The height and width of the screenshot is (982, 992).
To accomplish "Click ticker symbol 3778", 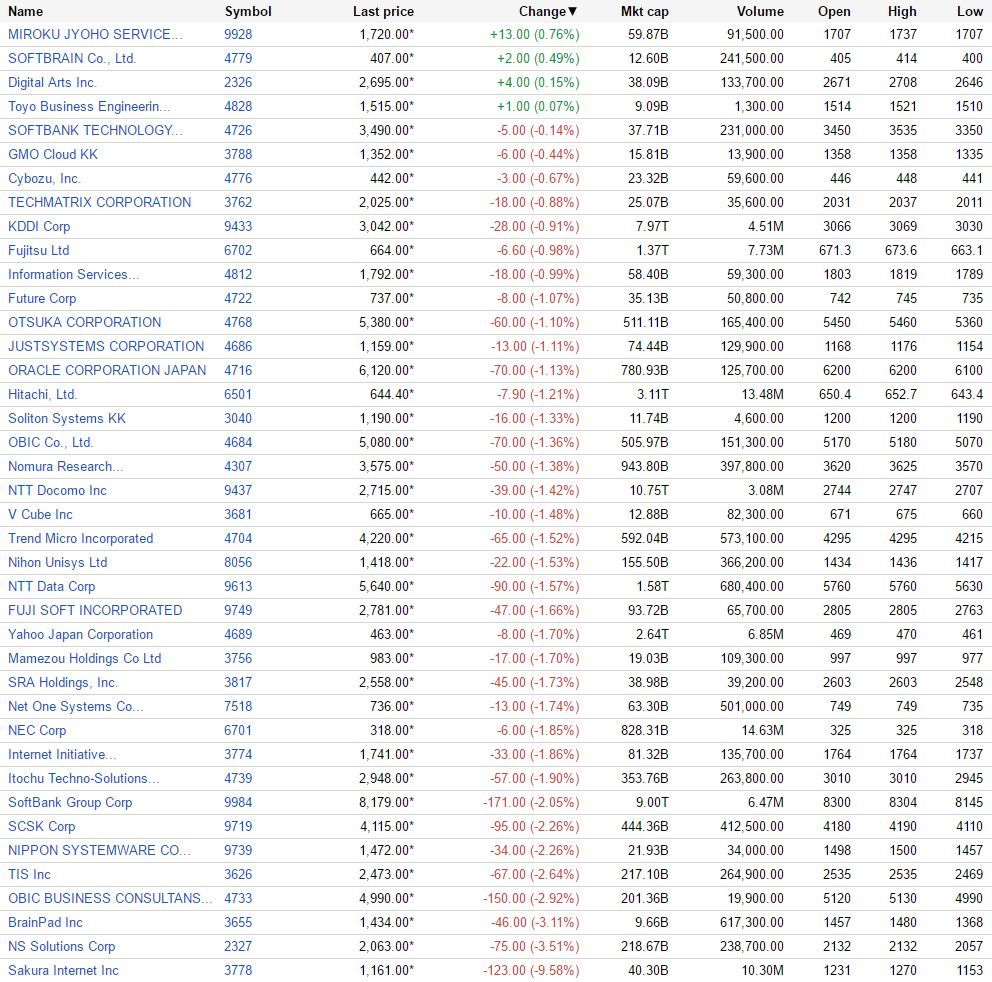I will click(238, 972).
